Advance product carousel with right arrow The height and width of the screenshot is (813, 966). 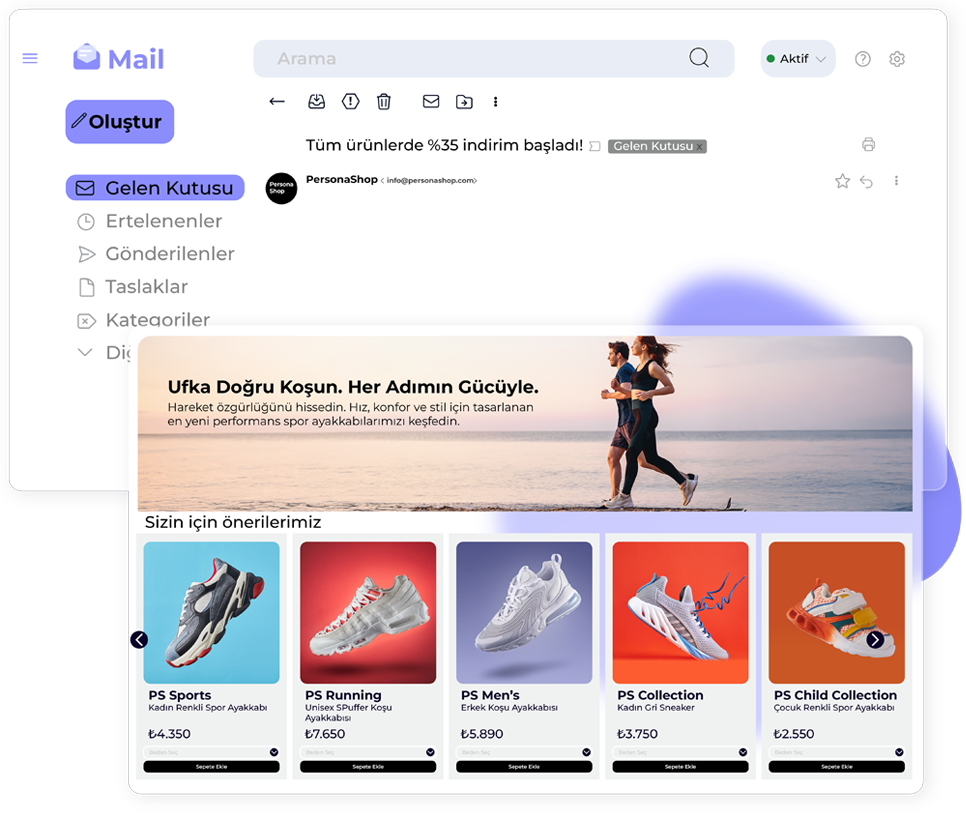pyautogui.click(x=875, y=640)
